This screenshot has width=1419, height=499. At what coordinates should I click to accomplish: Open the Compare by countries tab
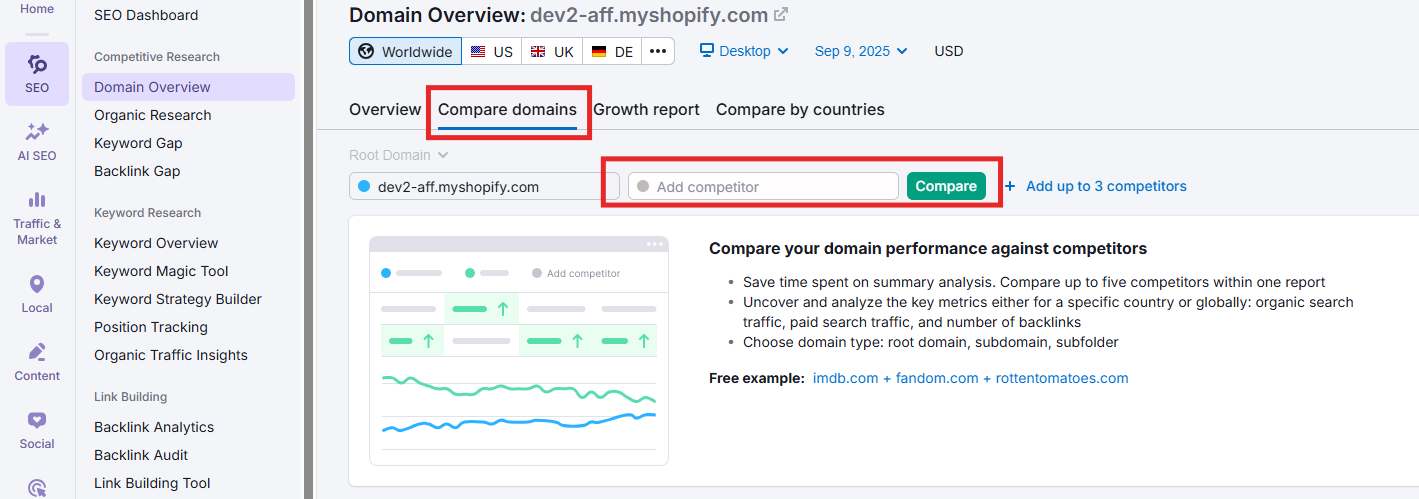coord(800,109)
